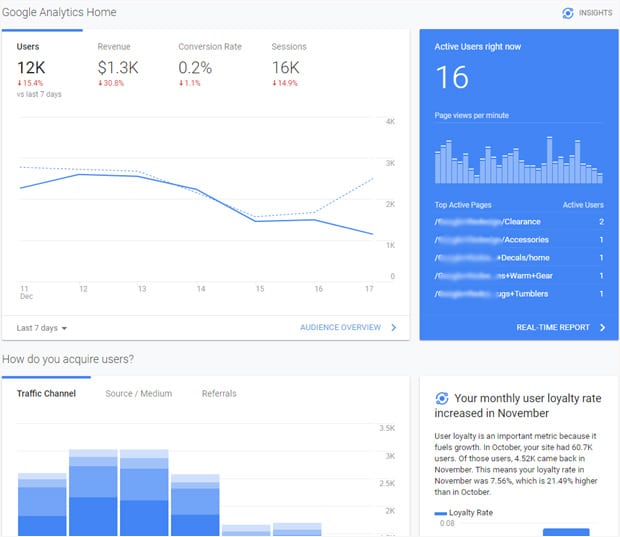Click the 30.8% decrease indicator under Revenue
Viewport: 620px width, 537px height.
point(111,83)
